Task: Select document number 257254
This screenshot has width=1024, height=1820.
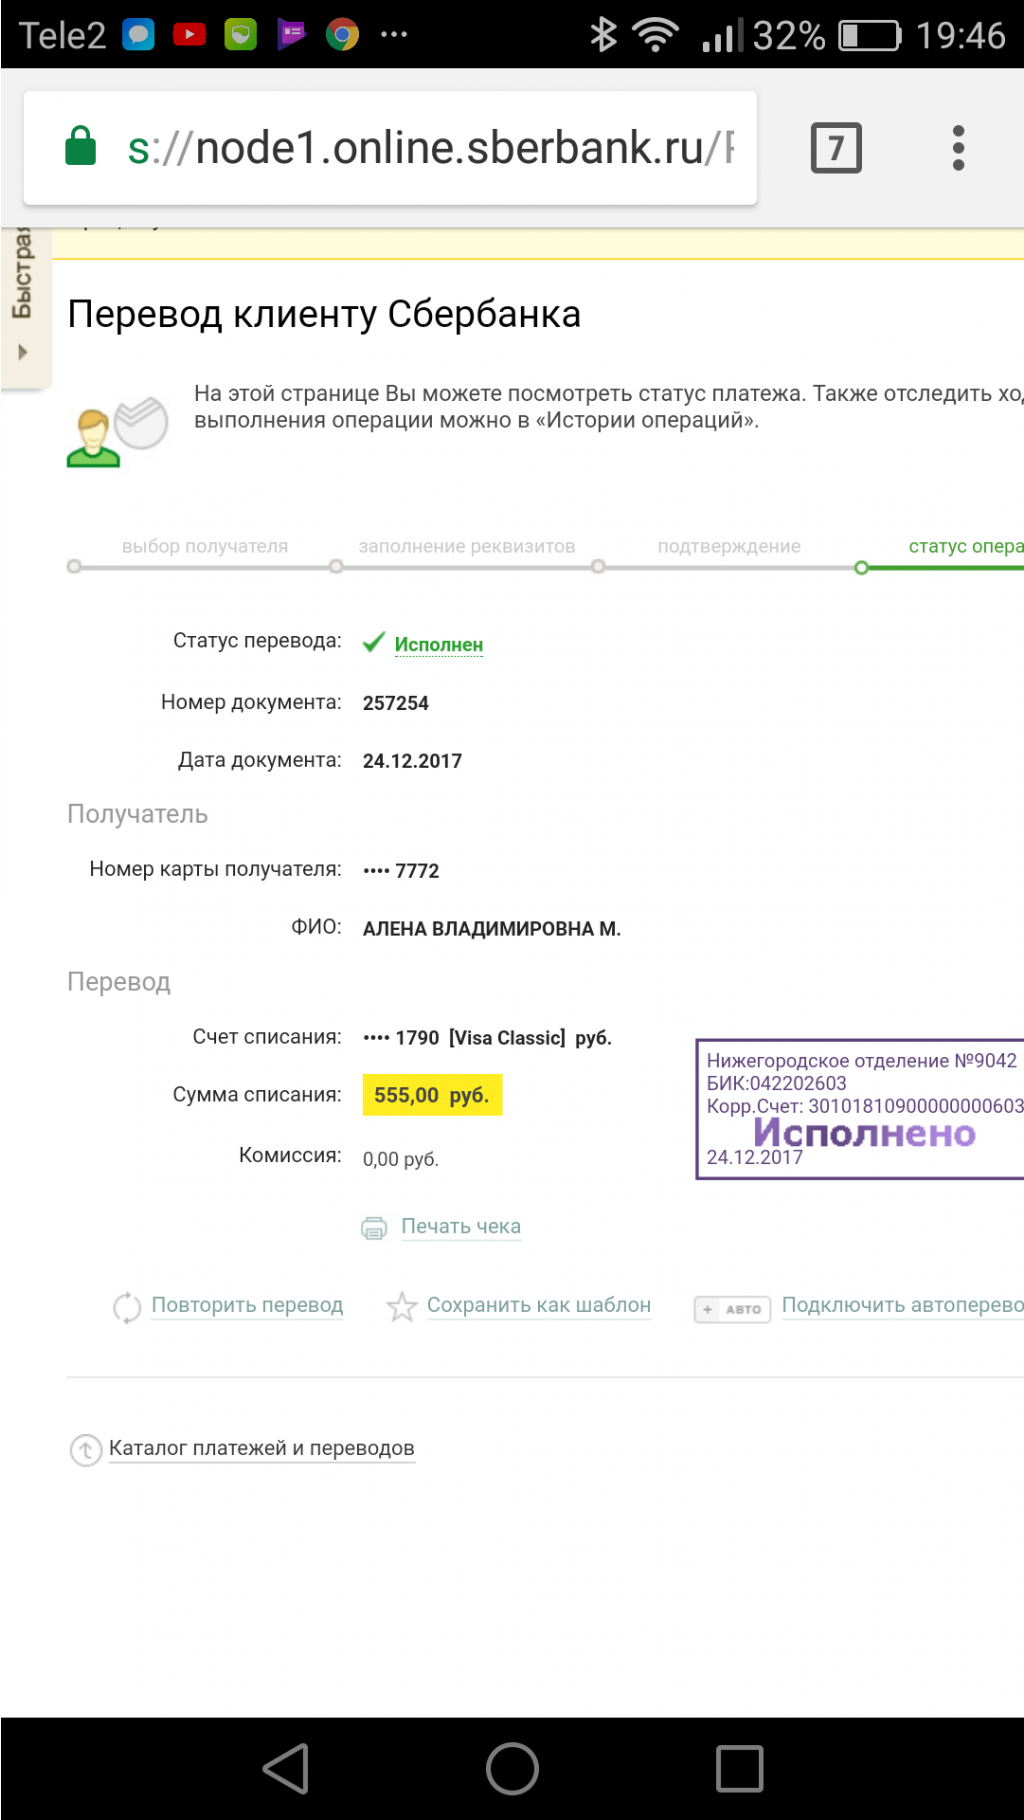Action: pos(396,703)
